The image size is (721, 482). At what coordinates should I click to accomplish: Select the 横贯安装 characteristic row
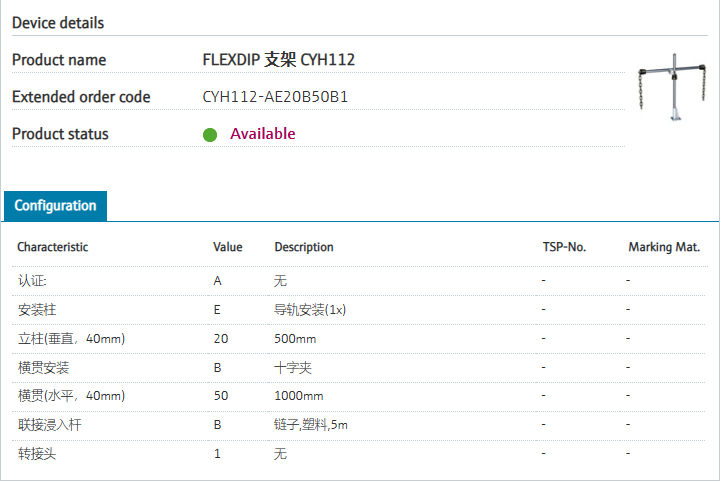click(x=44, y=368)
